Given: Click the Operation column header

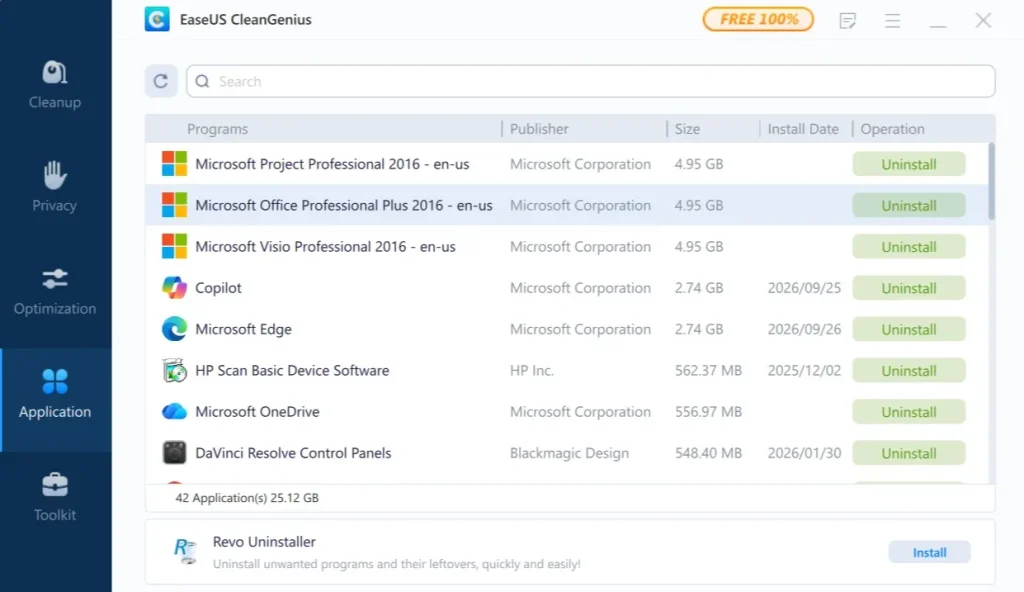Looking at the screenshot, I should tap(892, 129).
